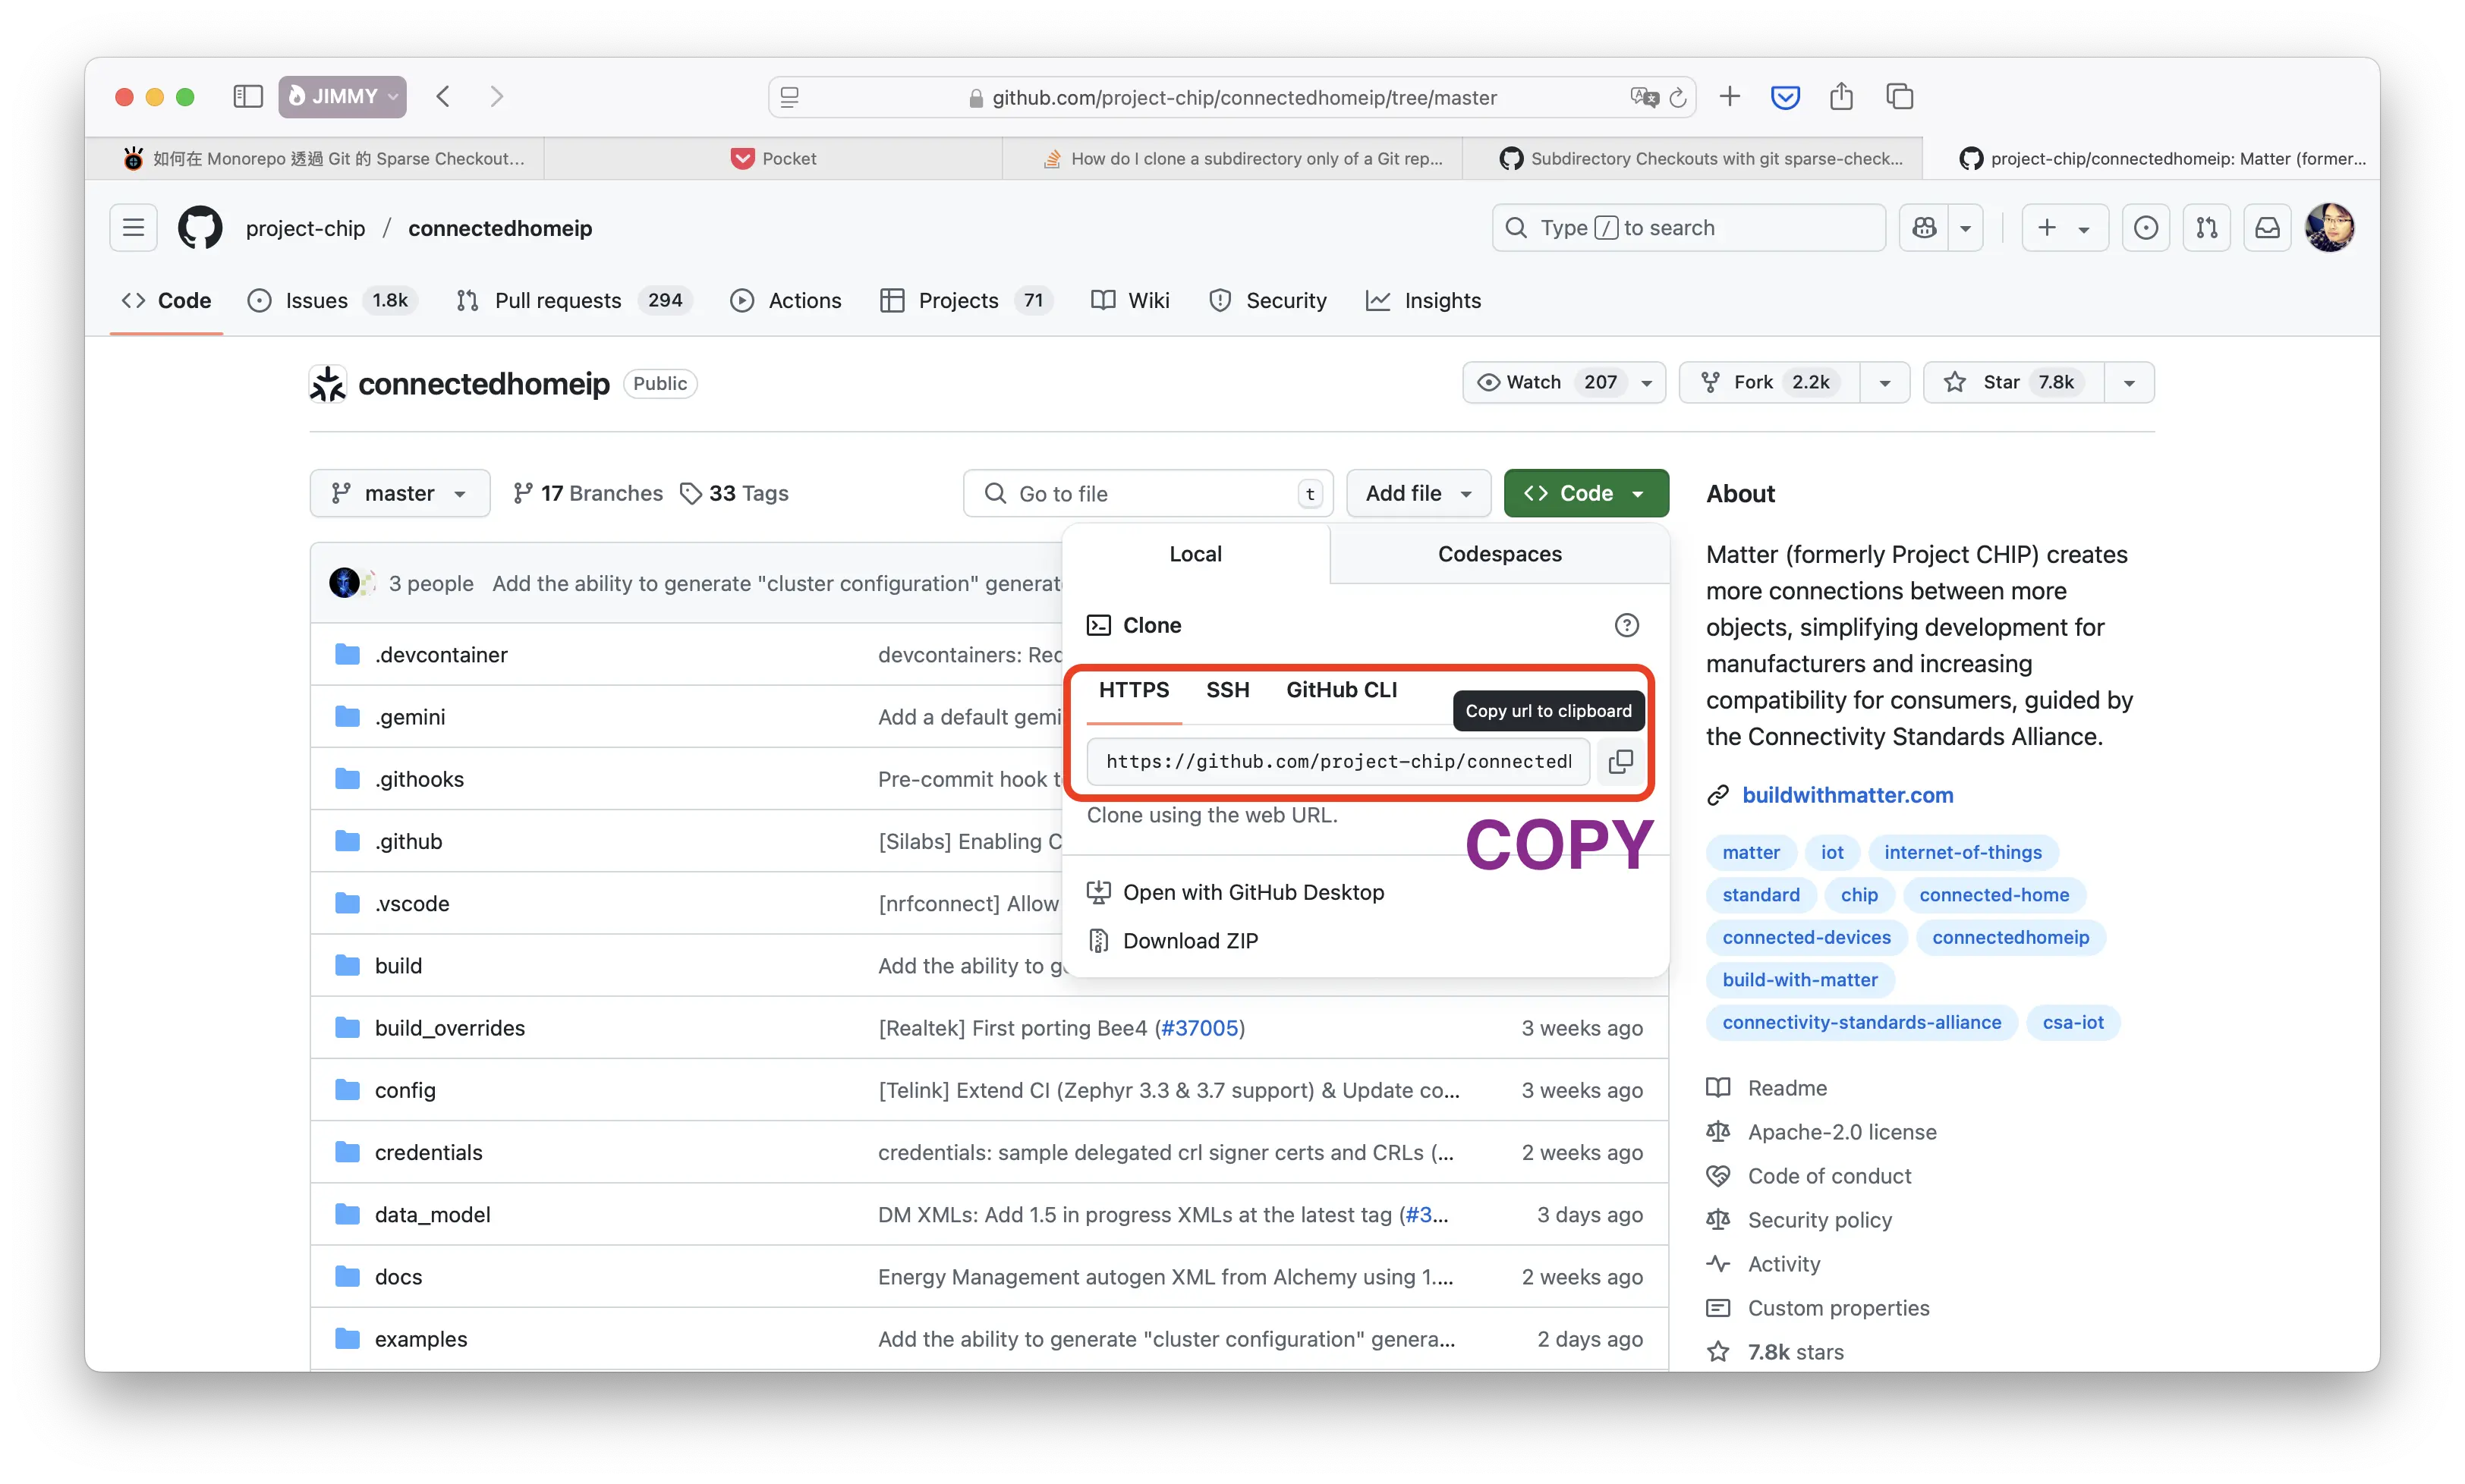Screen dimensions: 2465x1484
Task: Open the JIMMY profile dropdown
Action: (342, 97)
